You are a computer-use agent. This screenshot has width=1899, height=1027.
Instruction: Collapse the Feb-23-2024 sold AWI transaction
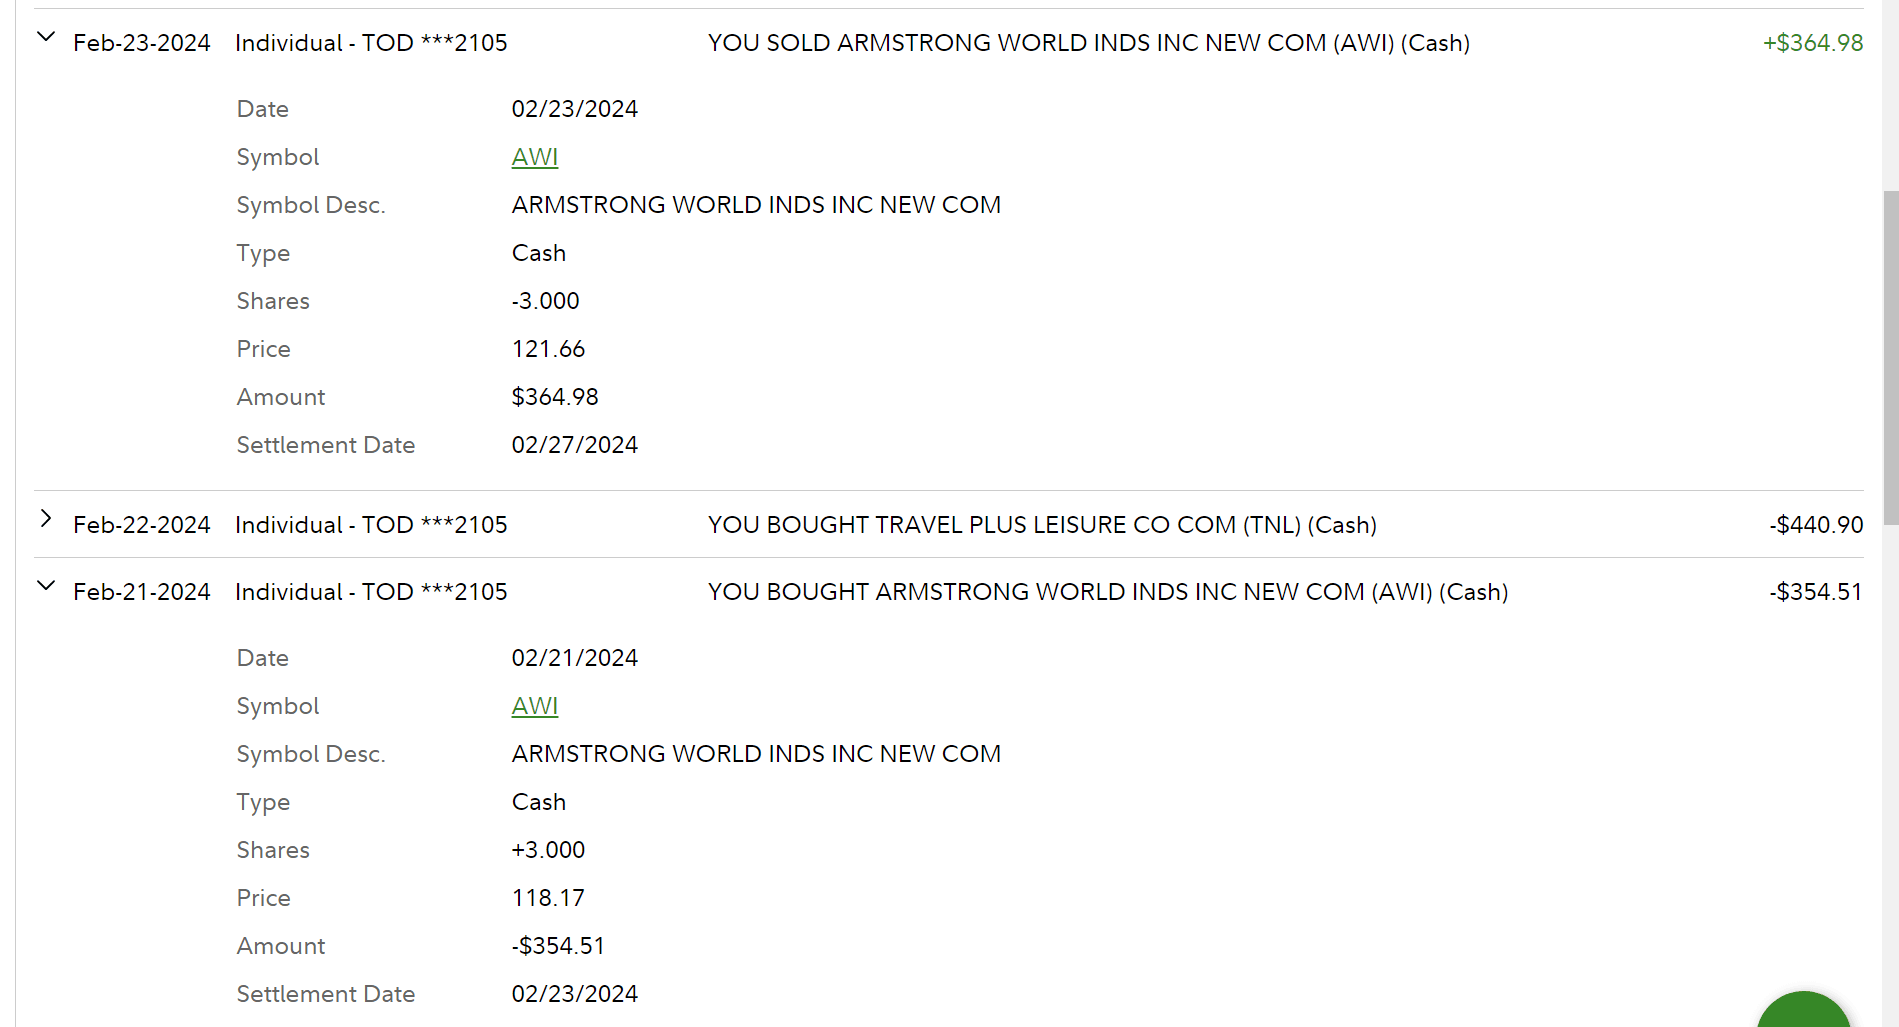(x=46, y=38)
